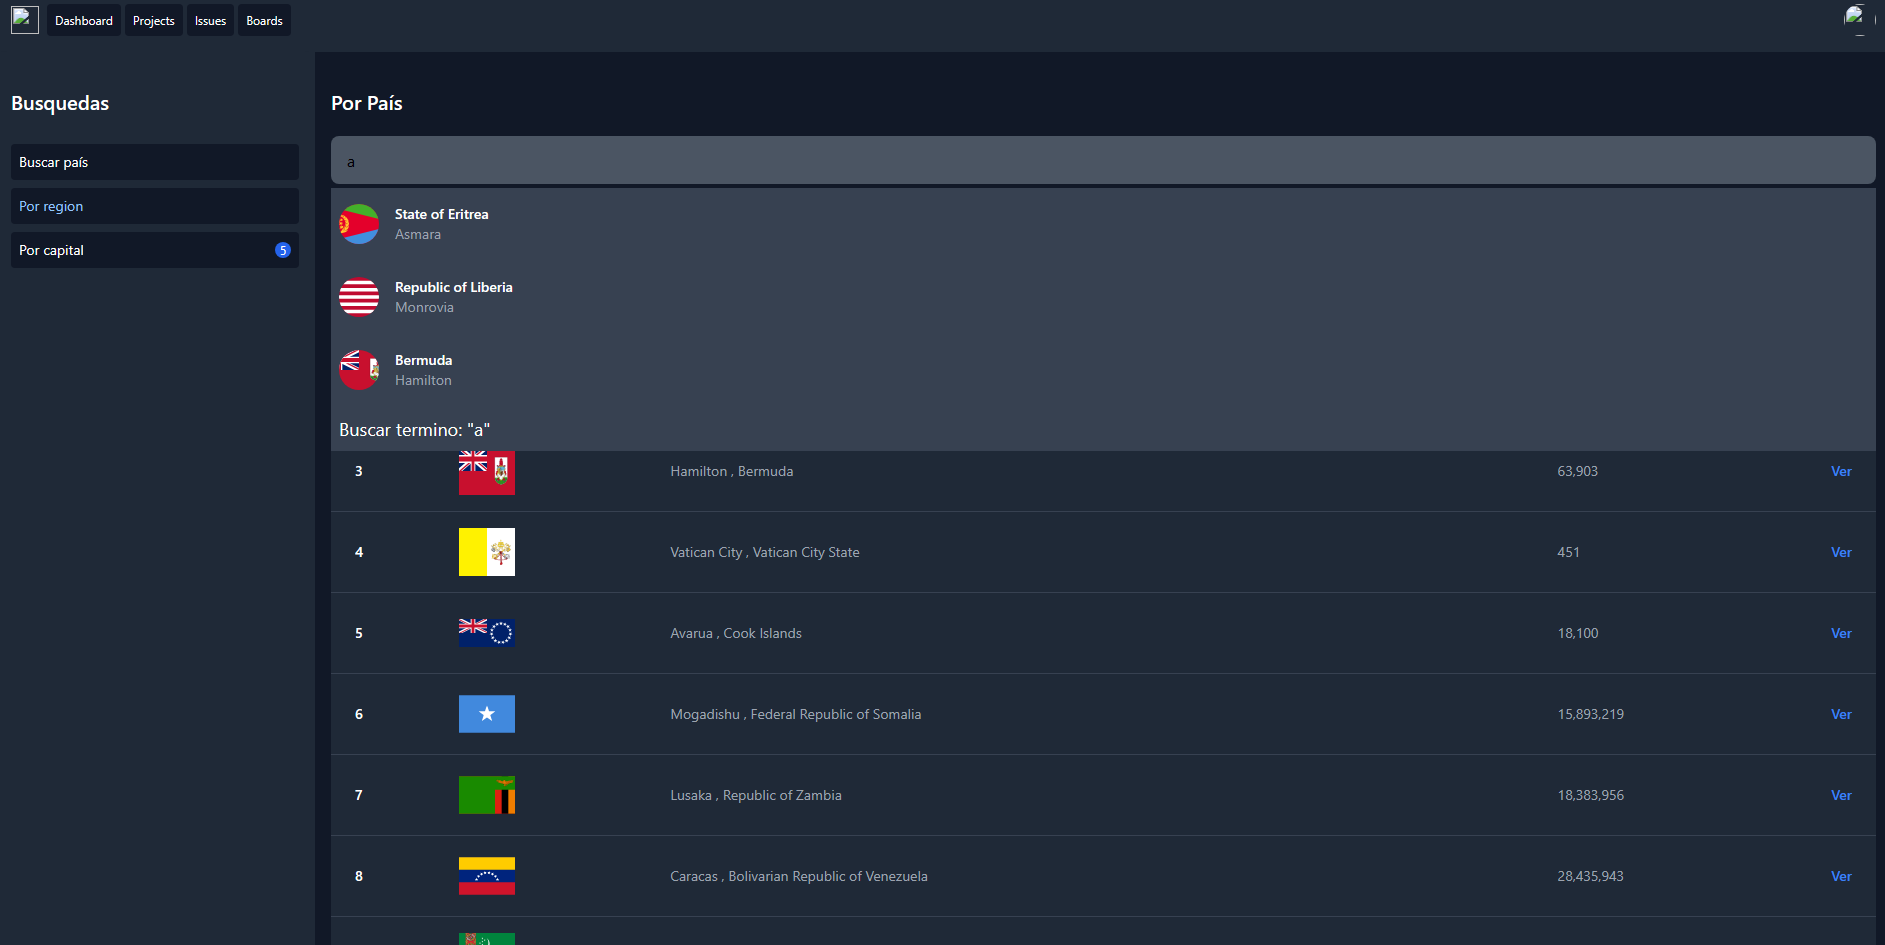This screenshot has width=1885, height=945.
Task: Click population value 28,435,943
Action: point(1591,876)
